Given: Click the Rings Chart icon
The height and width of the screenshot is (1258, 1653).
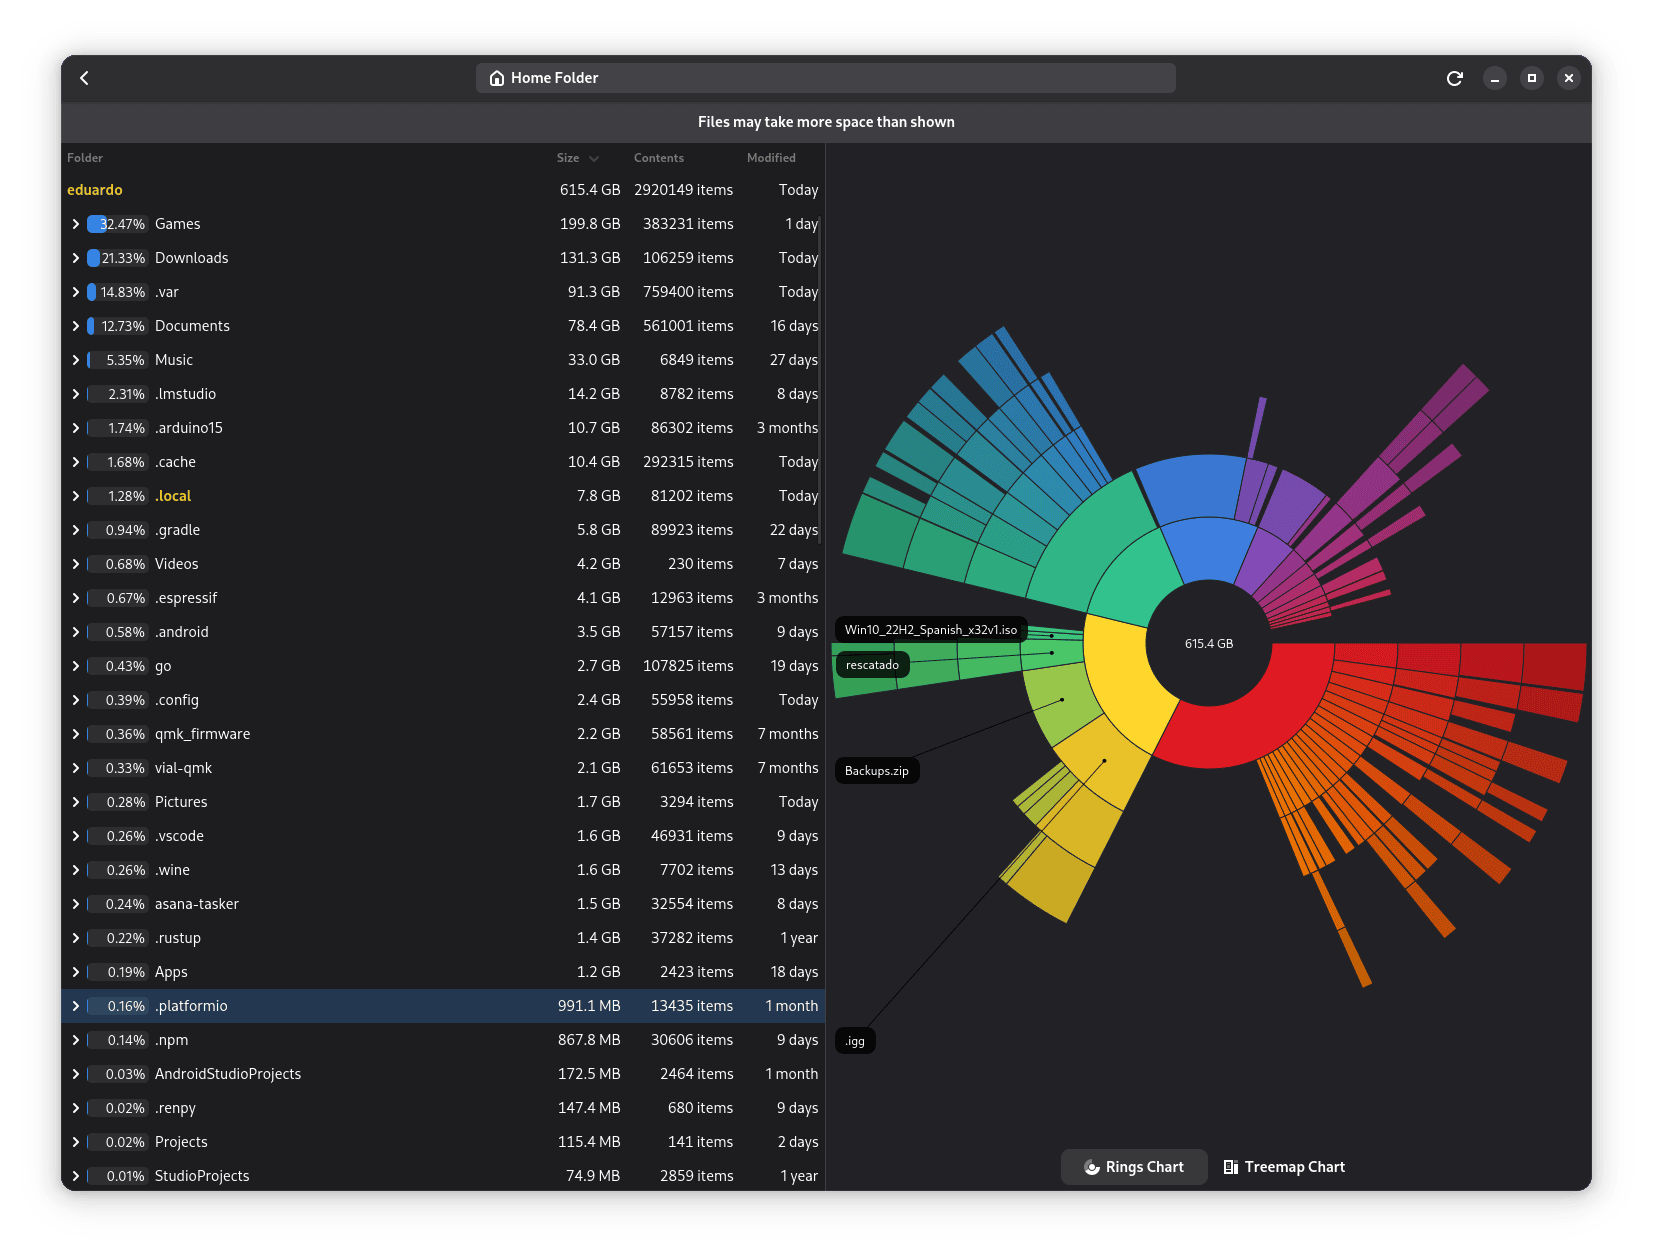Looking at the screenshot, I should point(1092,1167).
